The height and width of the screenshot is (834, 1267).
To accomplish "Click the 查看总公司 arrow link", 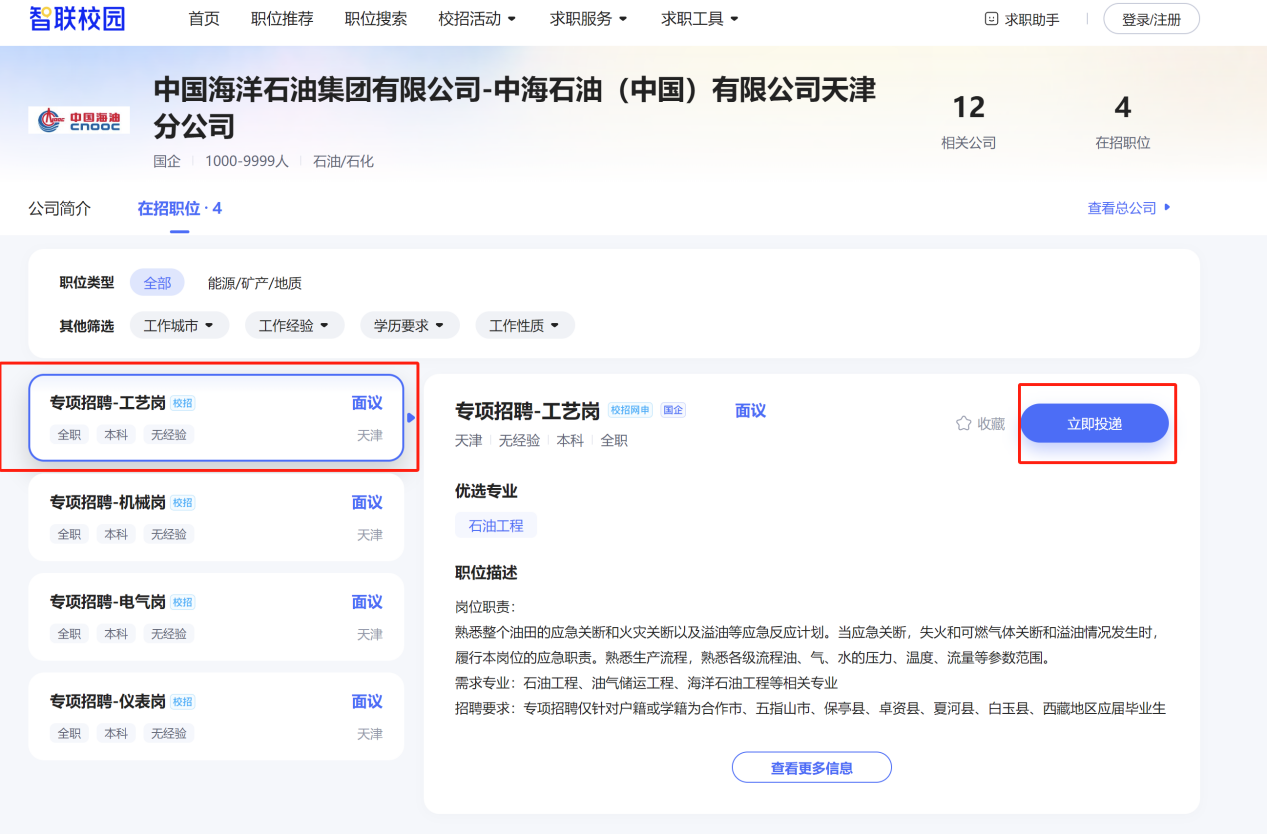I will click(x=1129, y=208).
